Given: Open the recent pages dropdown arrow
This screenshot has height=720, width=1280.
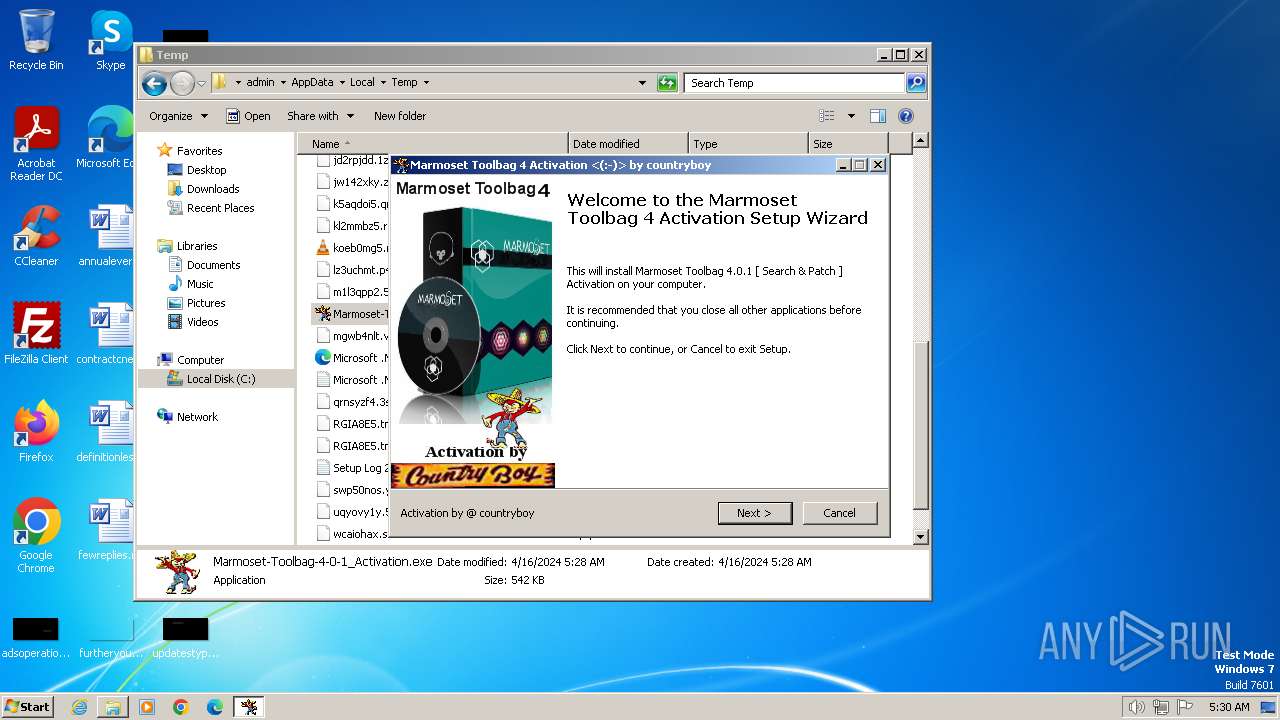Looking at the screenshot, I should 201,83.
